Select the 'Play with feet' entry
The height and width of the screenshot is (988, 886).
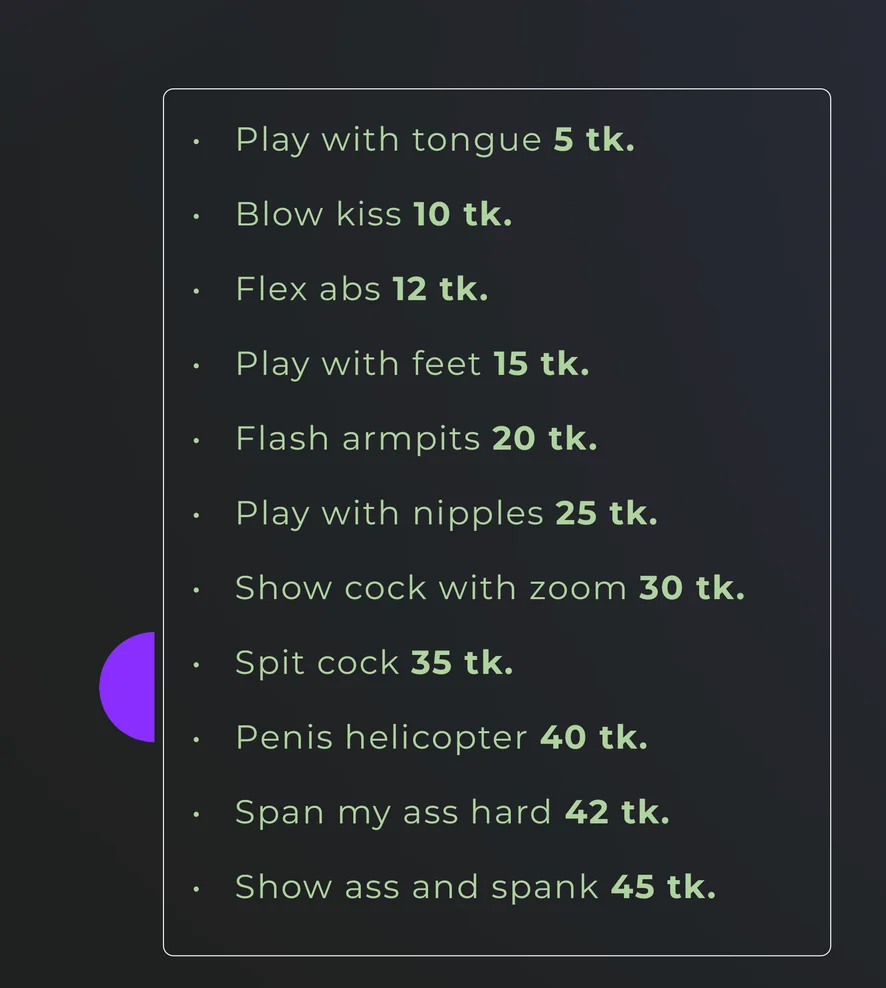point(412,364)
